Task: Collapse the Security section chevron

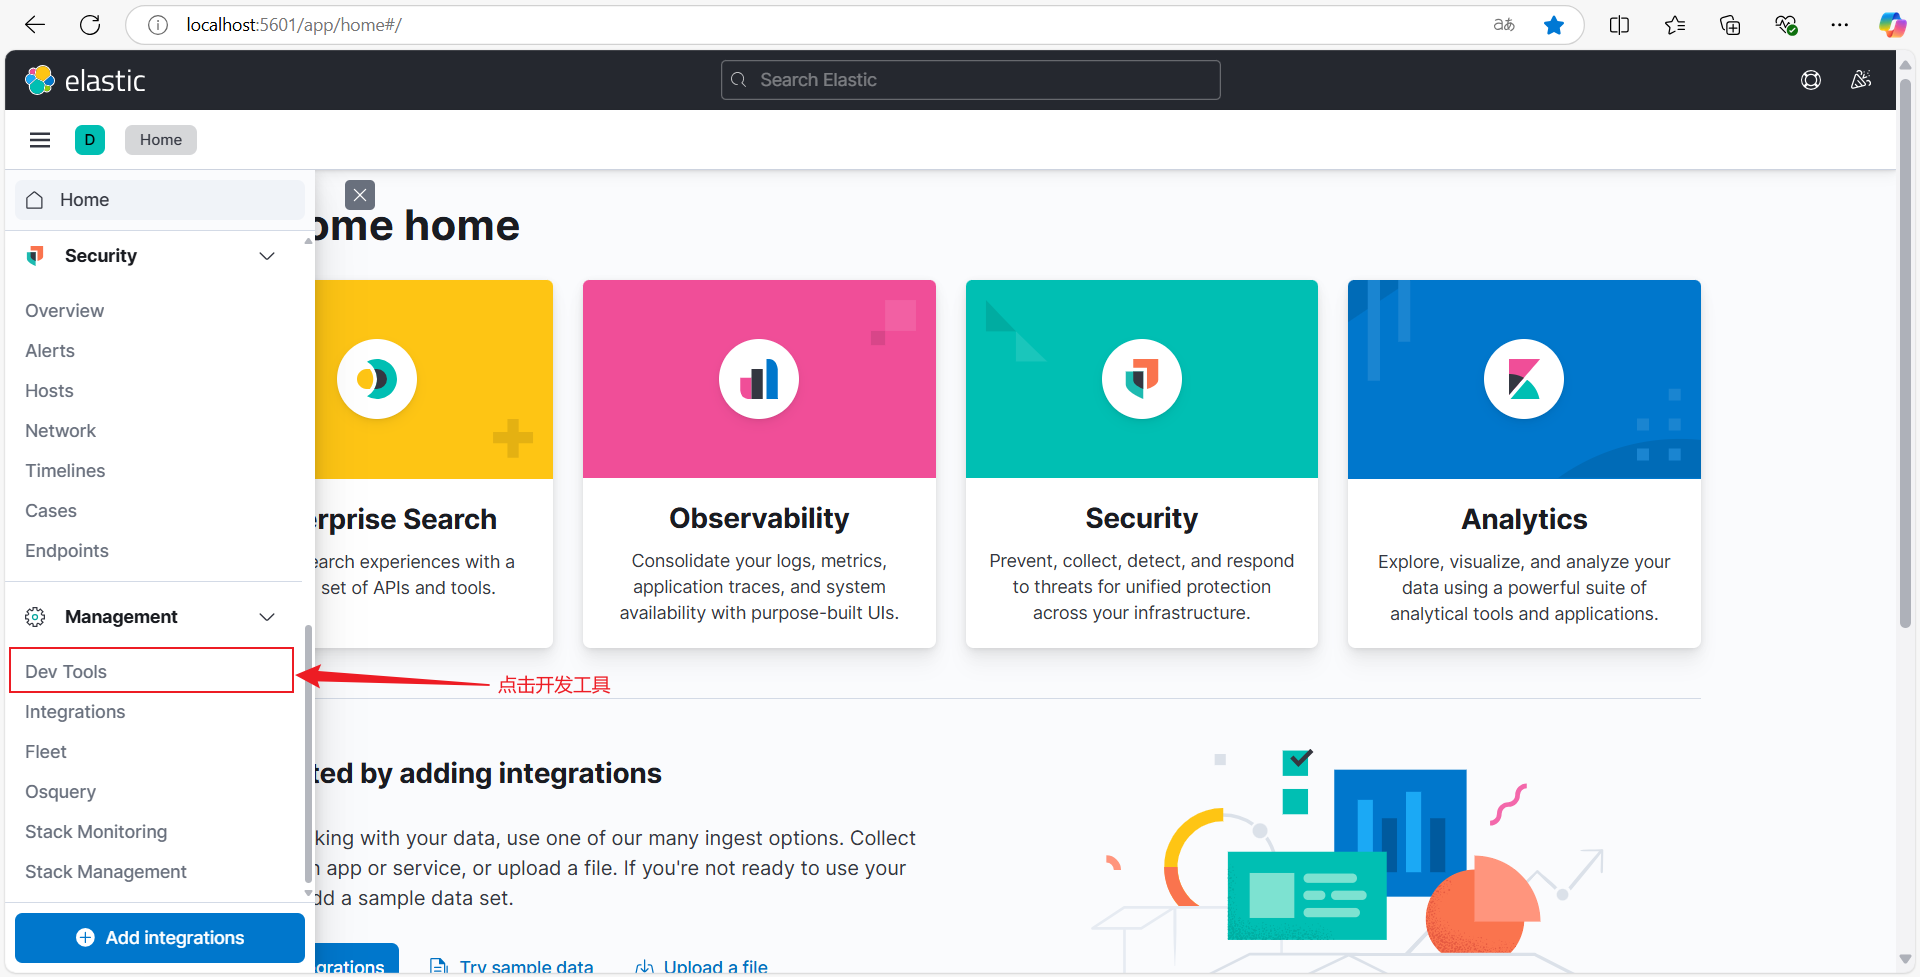Action: click(x=267, y=256)
